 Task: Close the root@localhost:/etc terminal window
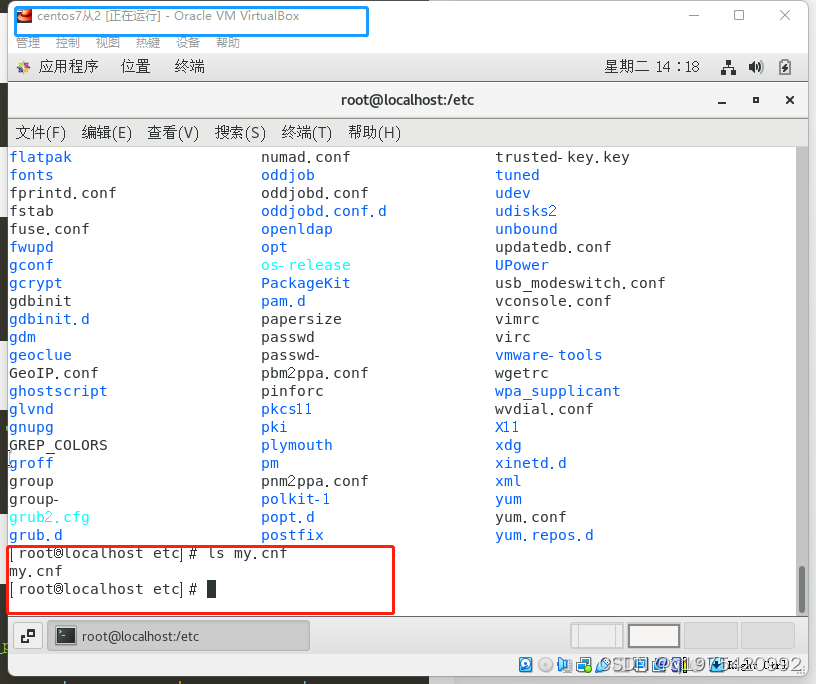pos(789,100)
